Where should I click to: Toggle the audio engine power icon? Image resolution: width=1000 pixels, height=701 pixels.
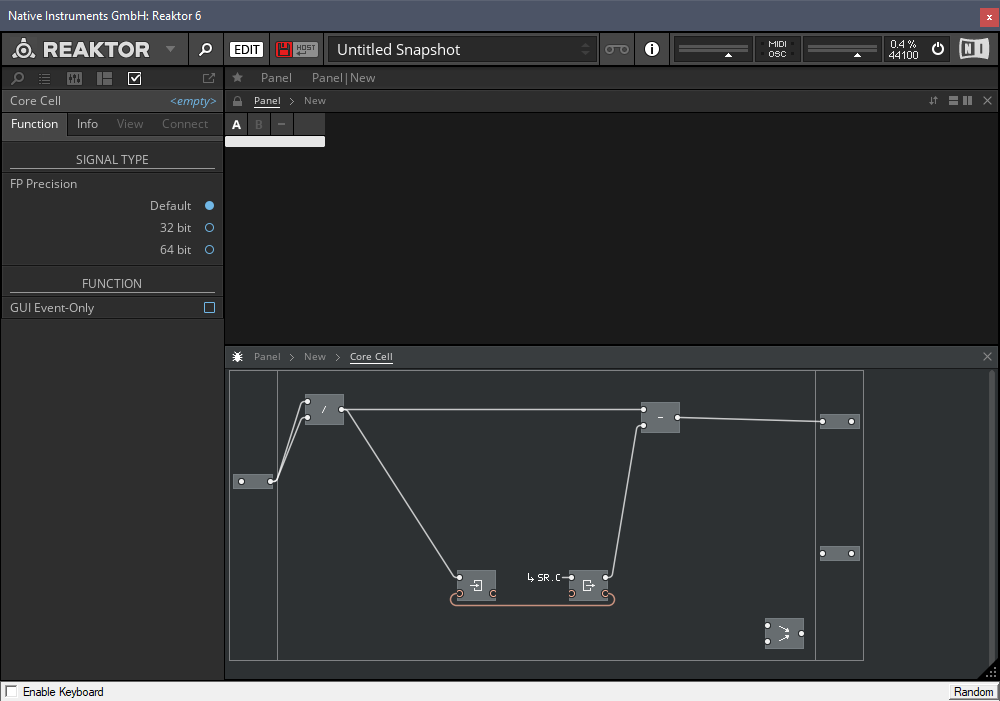point(938,49)
